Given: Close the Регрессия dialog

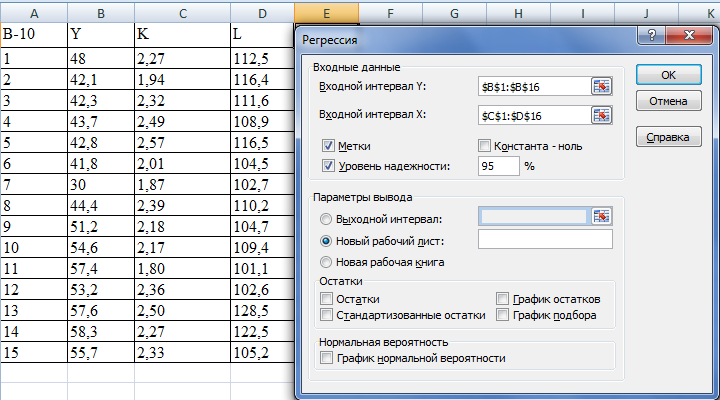Looking at the screenshot, I should click(x=689, y=35).
